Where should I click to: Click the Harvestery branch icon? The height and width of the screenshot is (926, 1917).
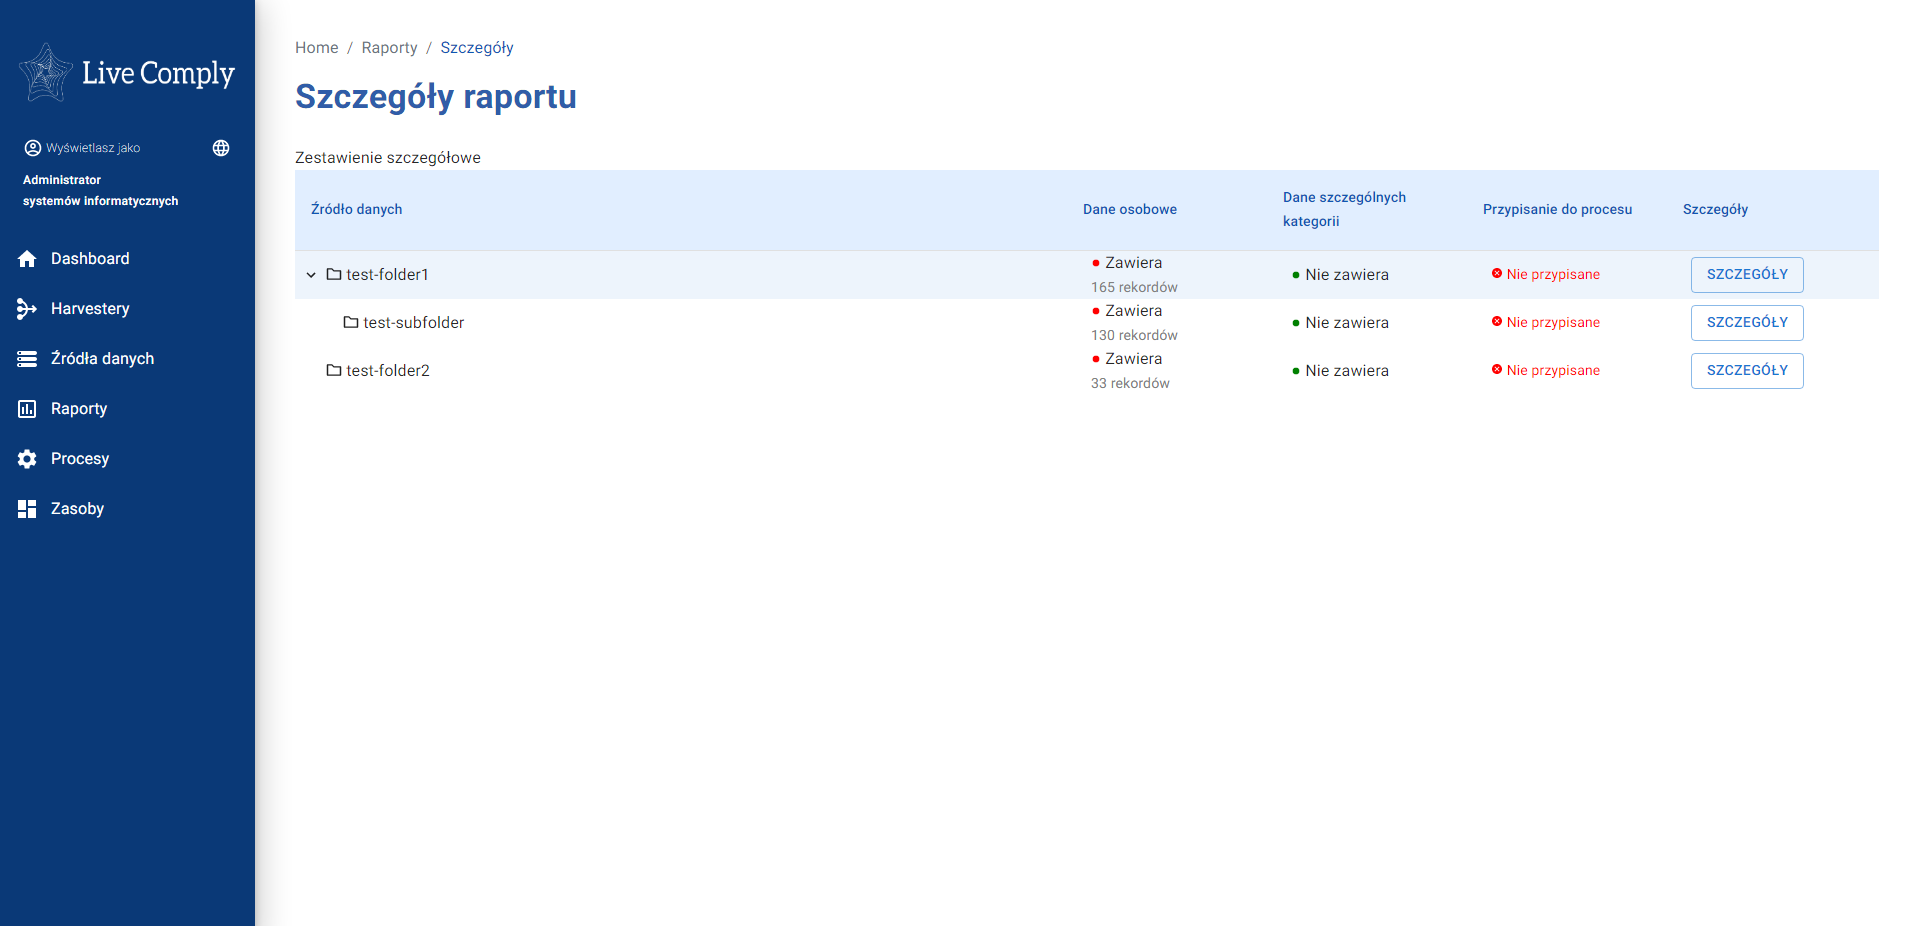pos(27,309)
